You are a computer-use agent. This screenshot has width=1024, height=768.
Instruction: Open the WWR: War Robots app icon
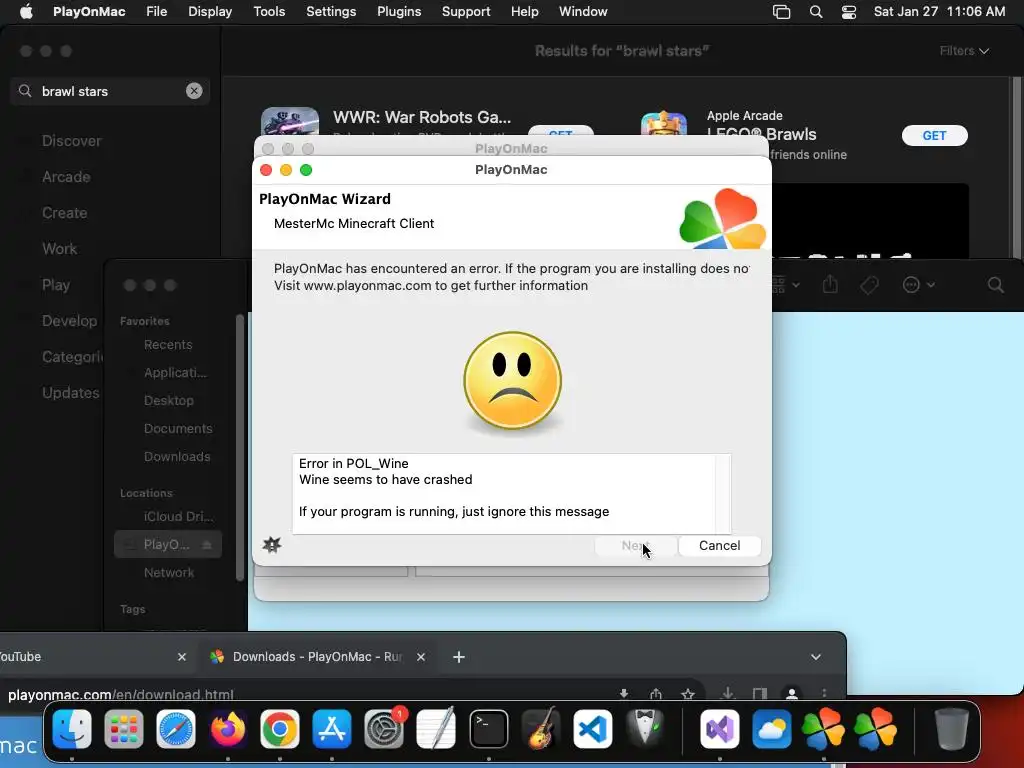[x=290, y=122]
